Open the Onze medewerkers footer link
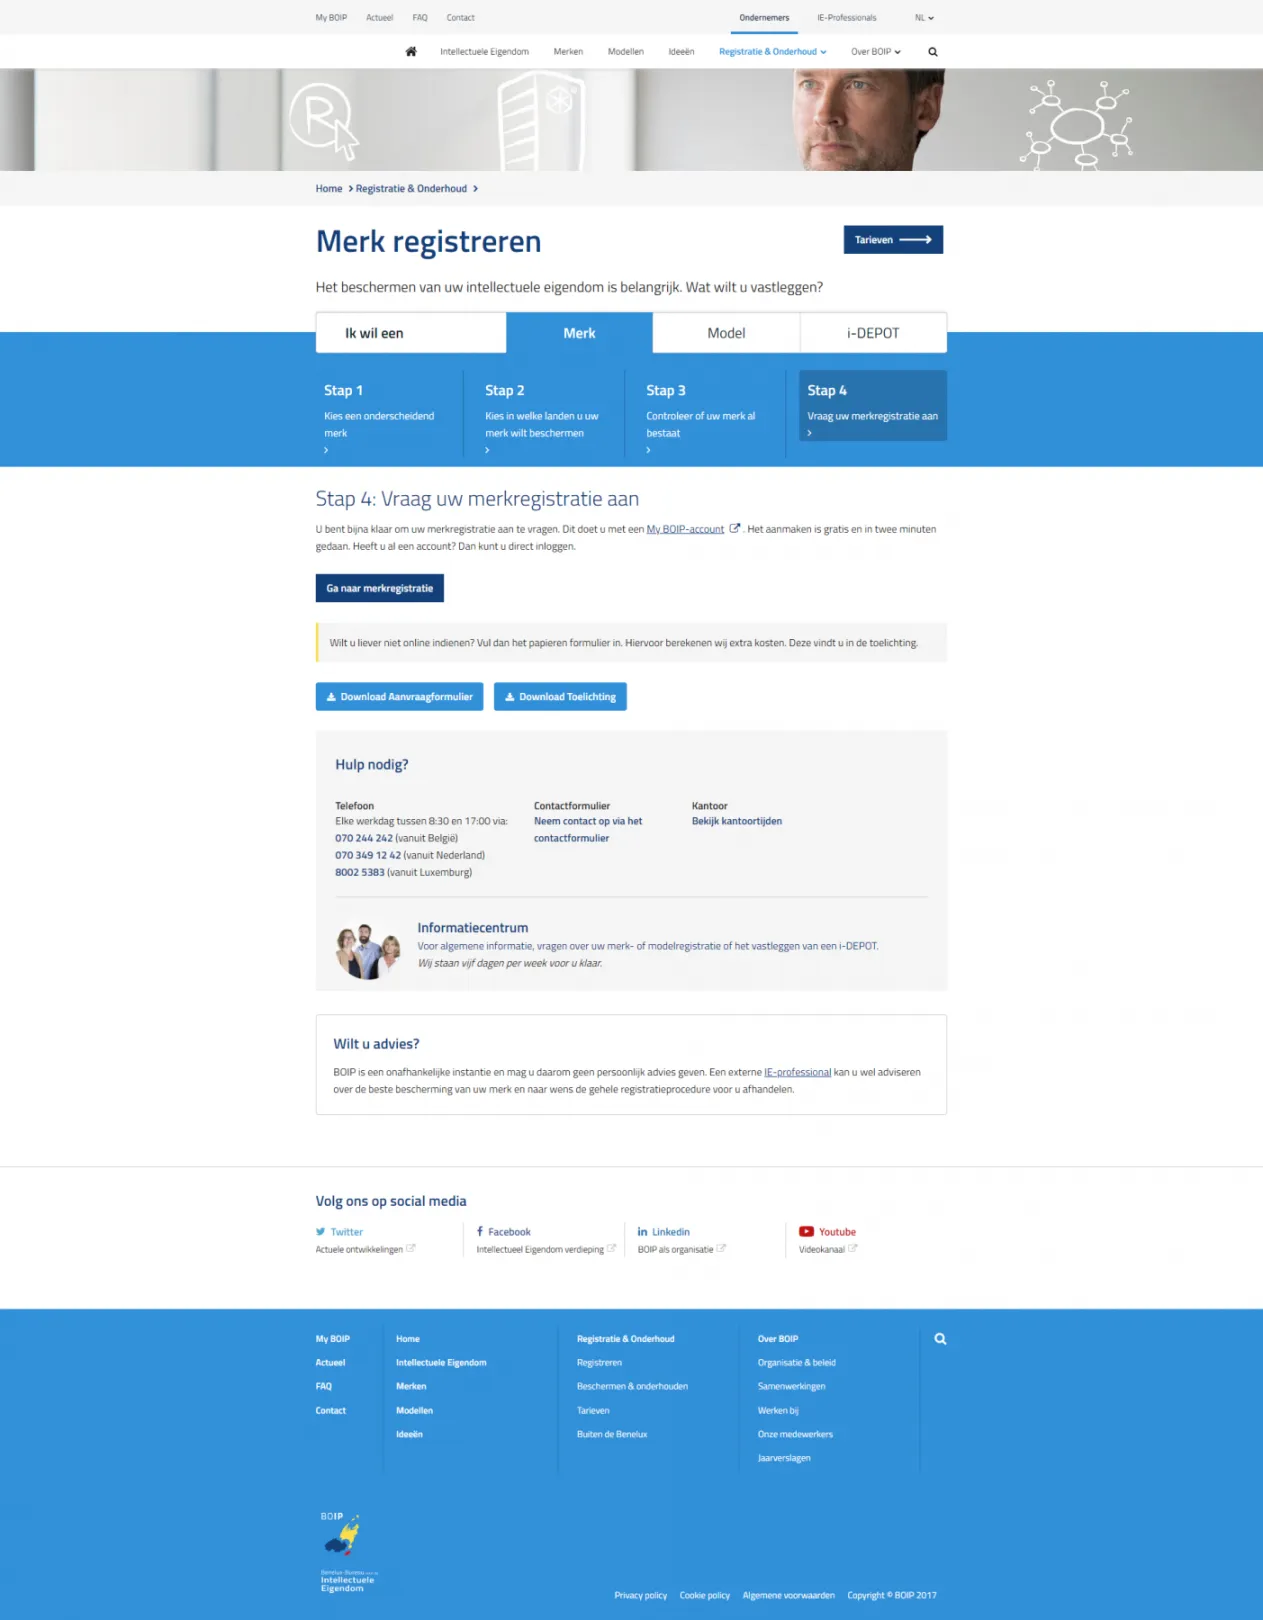 pyautogui.click(x=795, y=1435)
